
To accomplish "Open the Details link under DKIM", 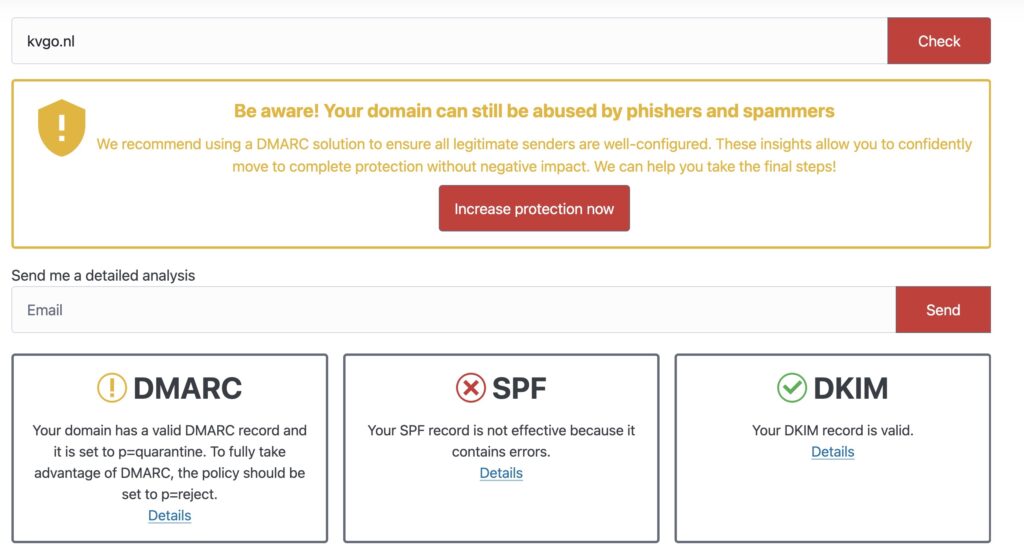I will [x=832, y=452].
